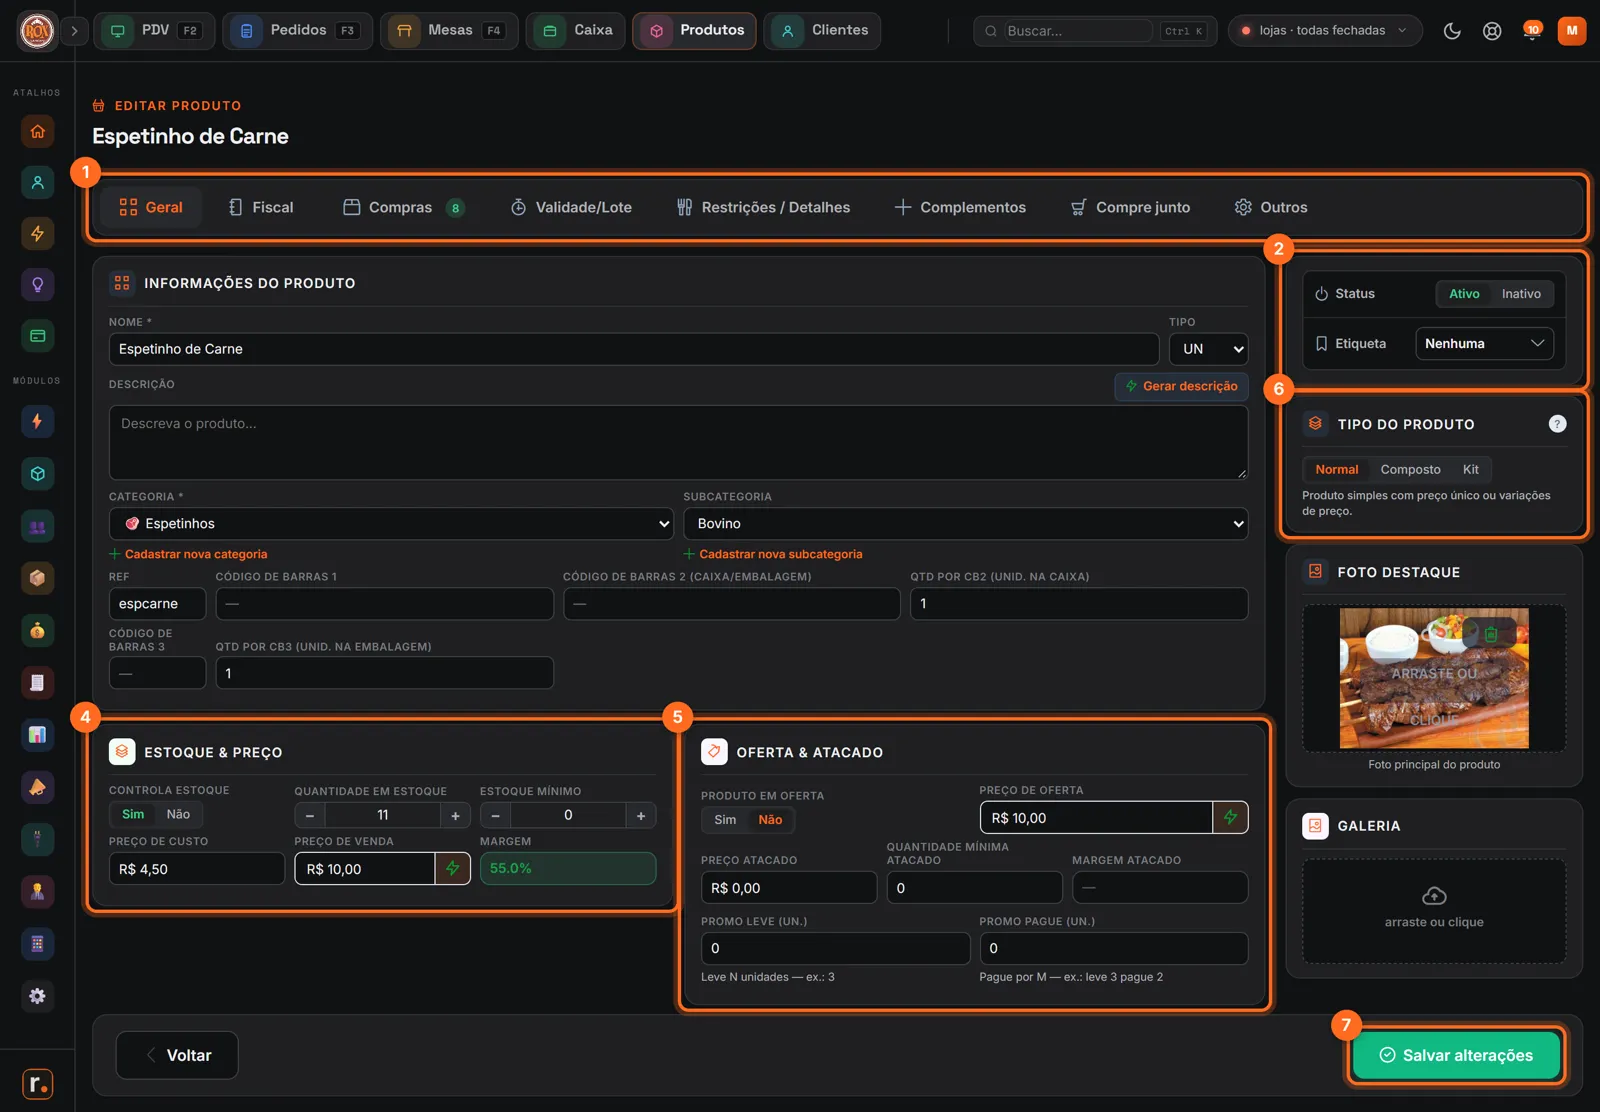Toggle dark mode with the moon icon
Screen dimensions: 1600x1112
click(x=1452, y=31)
